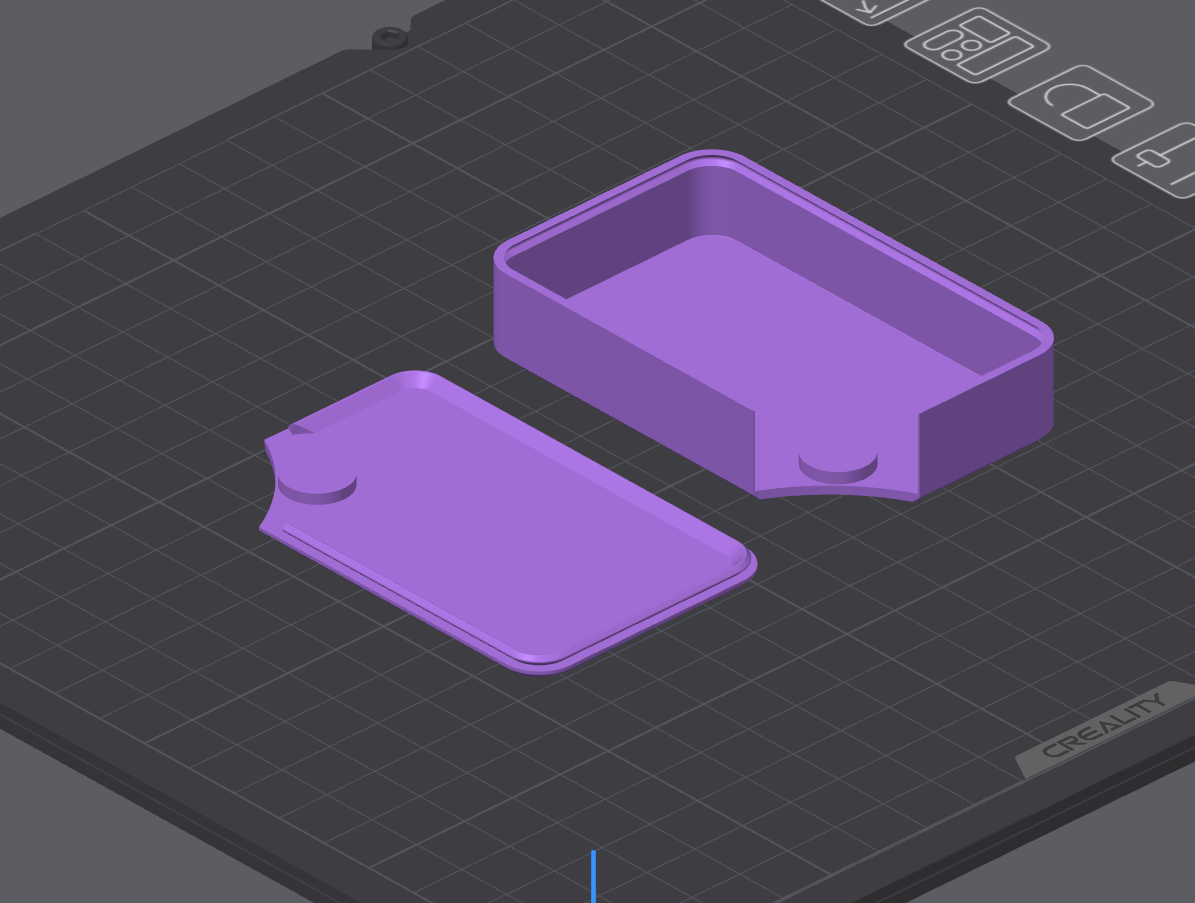Click the round button on the lid
Viewport: 1195px width, 903px height.
[x=317, y=488]
